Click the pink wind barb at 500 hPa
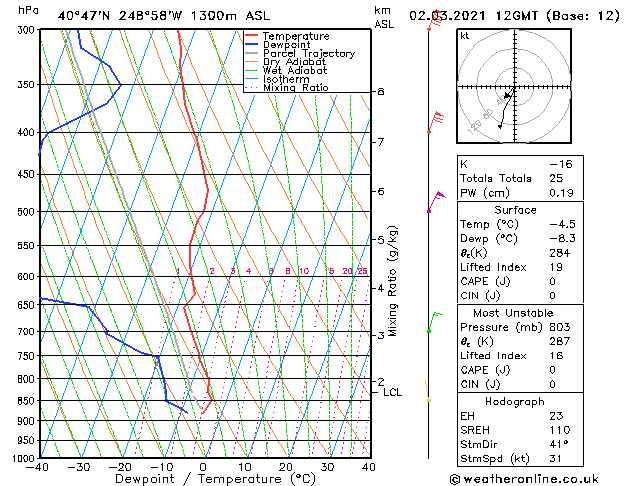The width and height of the screenshot is (629, 486). click(x=436, y=201)
